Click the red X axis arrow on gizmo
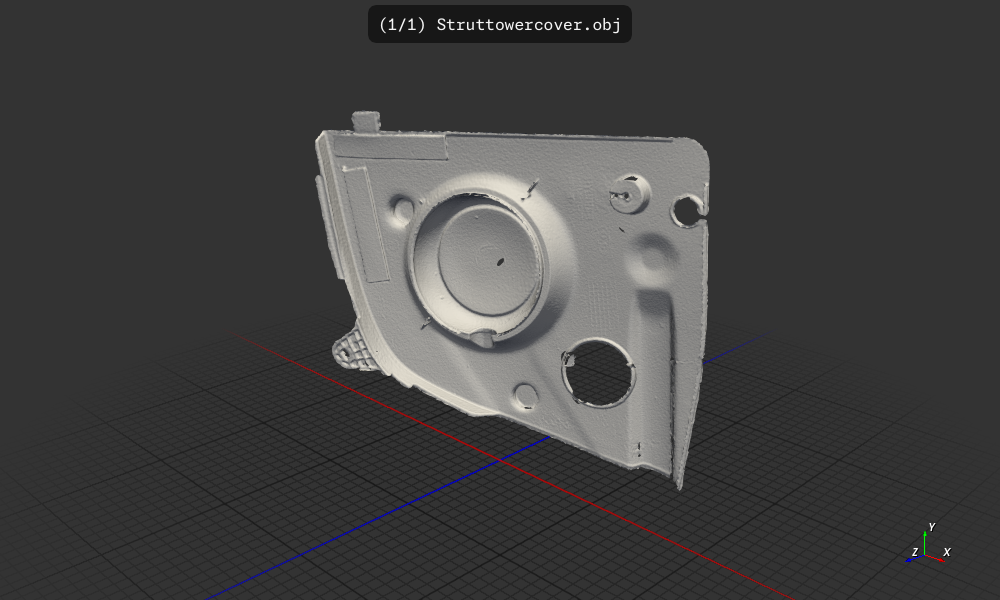This screenshot has height=600, width=1000. pyautogui.click(x=936, y=556)
